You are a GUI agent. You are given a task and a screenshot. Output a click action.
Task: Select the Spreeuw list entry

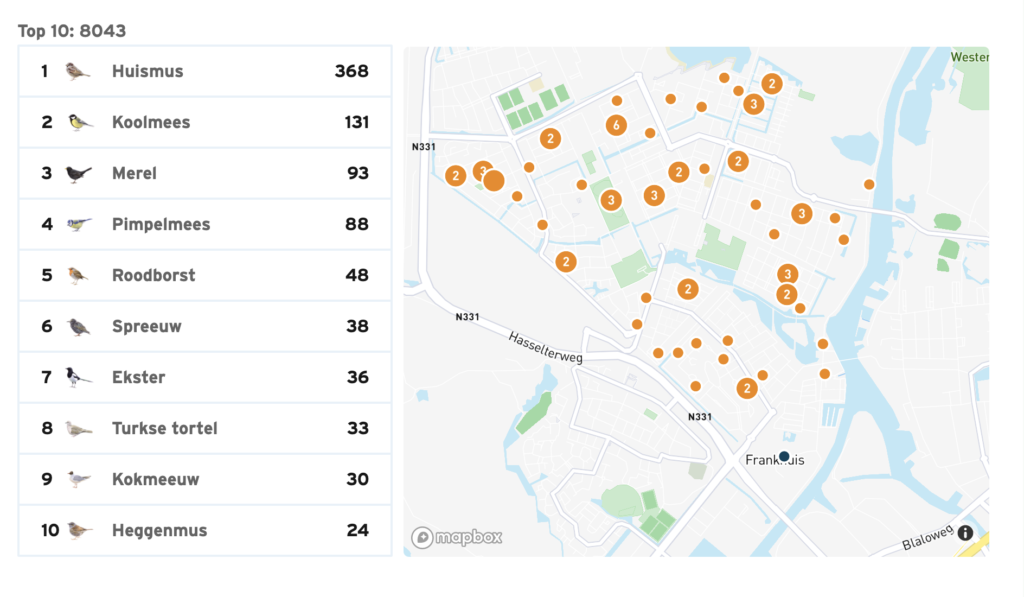tap(204, 326)
